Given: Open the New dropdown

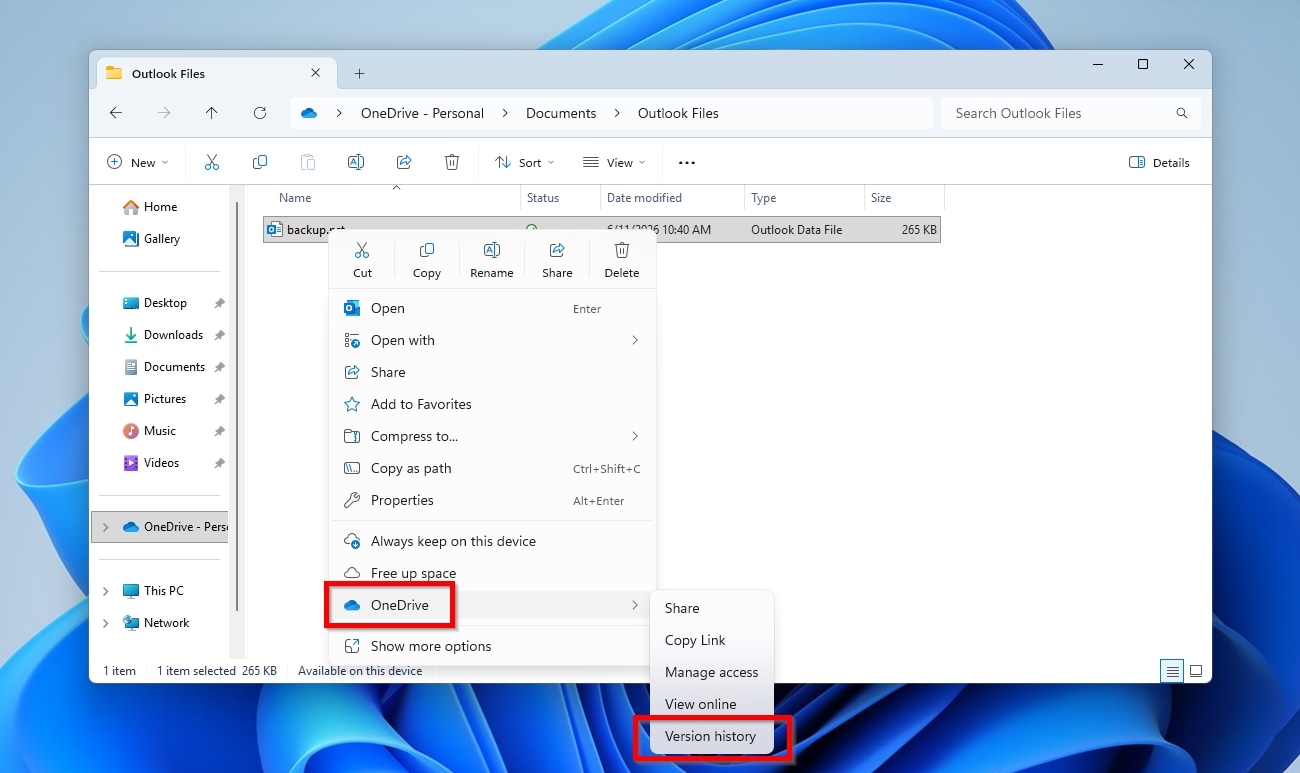Looking at the screenshot, I should [x=138, y=162].
